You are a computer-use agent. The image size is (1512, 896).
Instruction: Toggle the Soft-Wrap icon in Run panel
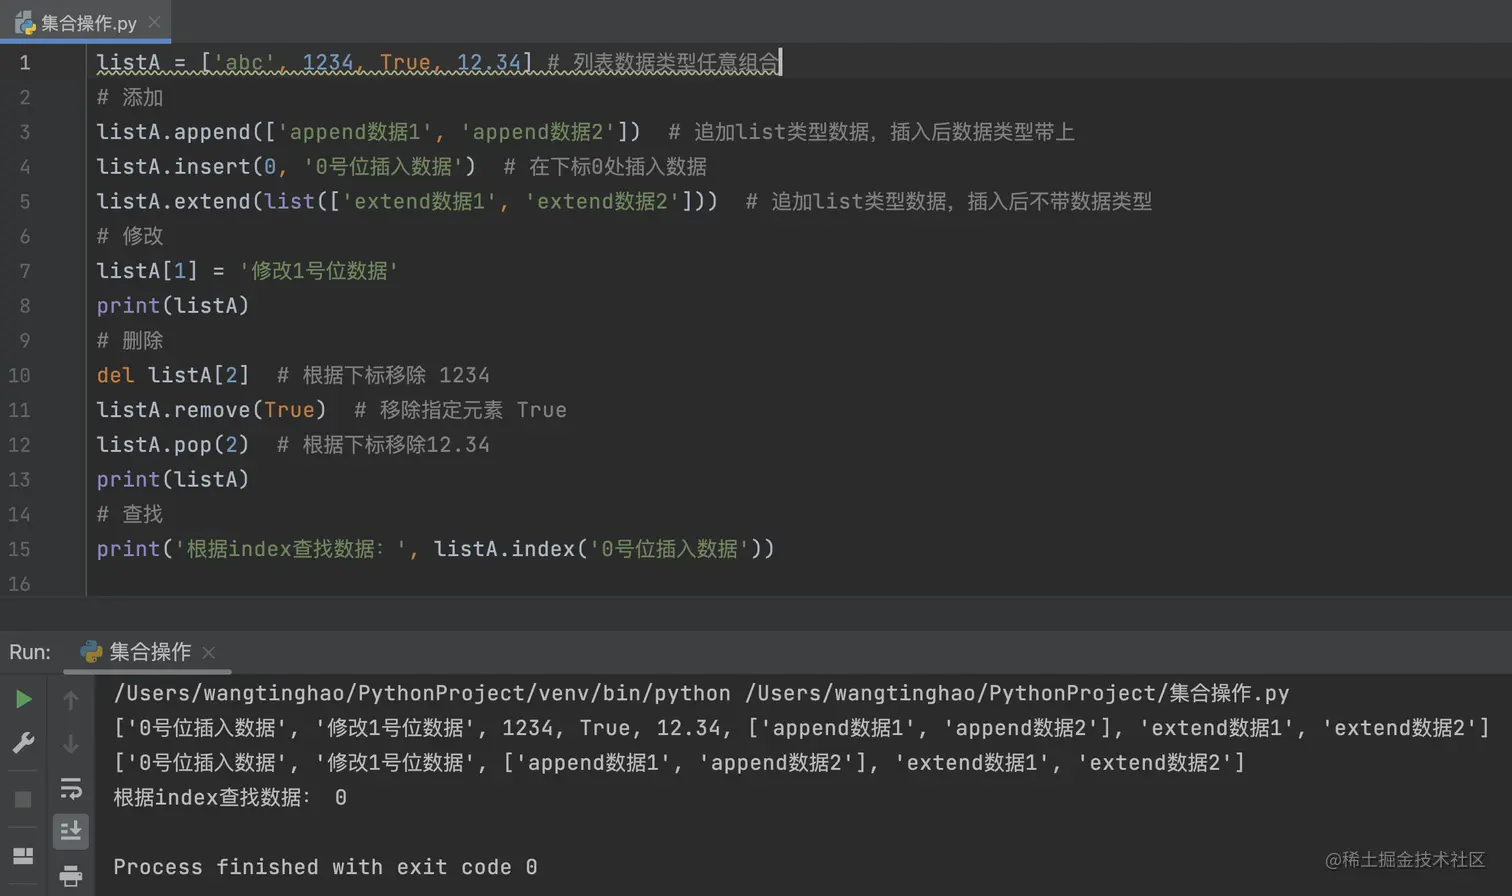click(70, 788)
